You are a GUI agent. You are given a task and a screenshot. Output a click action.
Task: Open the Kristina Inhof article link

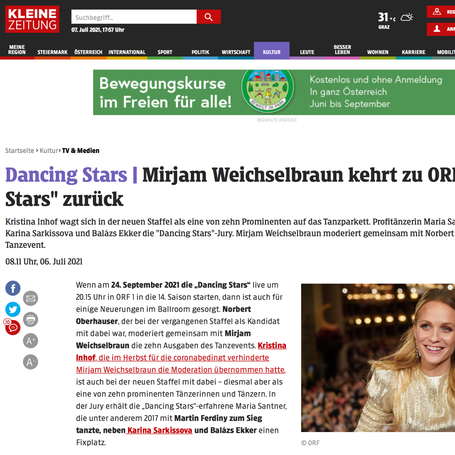[181, 358]
